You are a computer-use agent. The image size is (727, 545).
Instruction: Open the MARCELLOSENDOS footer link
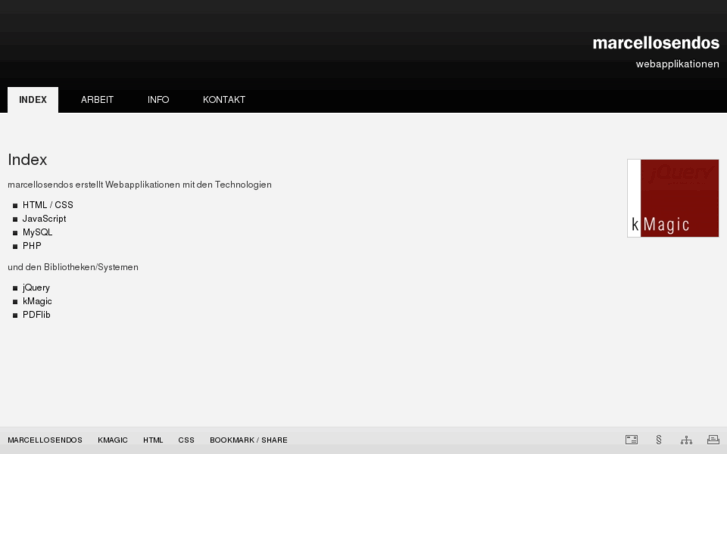click(45, 440)
